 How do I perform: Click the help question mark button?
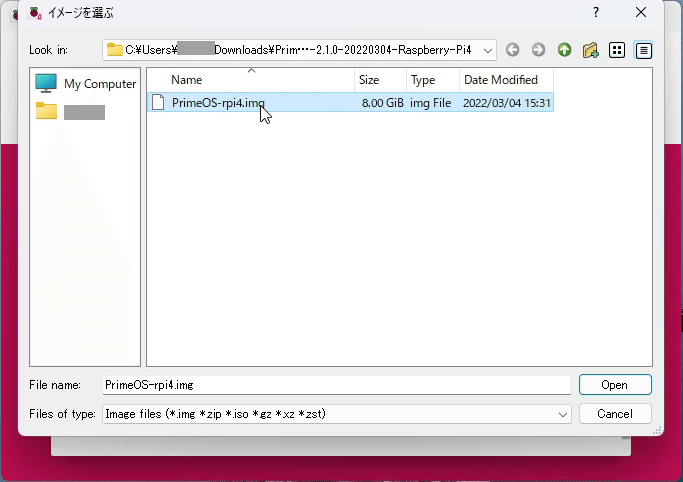[596, 12]
